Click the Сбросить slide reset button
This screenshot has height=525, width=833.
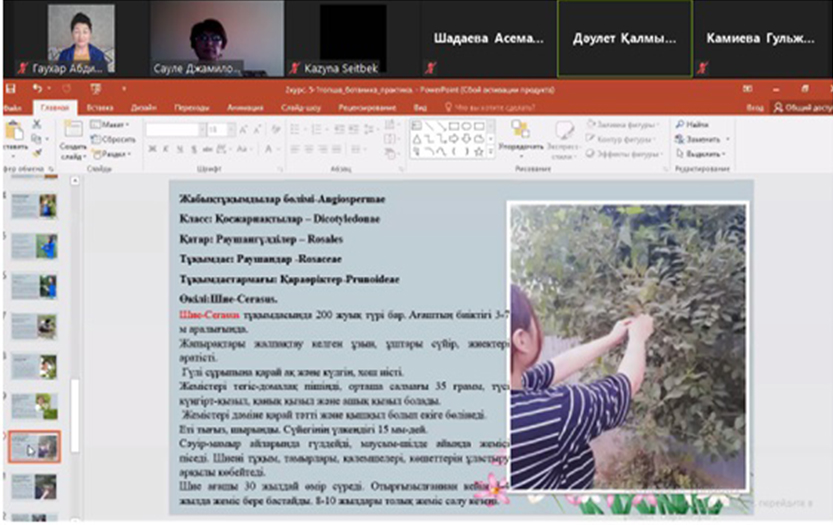point(114,140)
